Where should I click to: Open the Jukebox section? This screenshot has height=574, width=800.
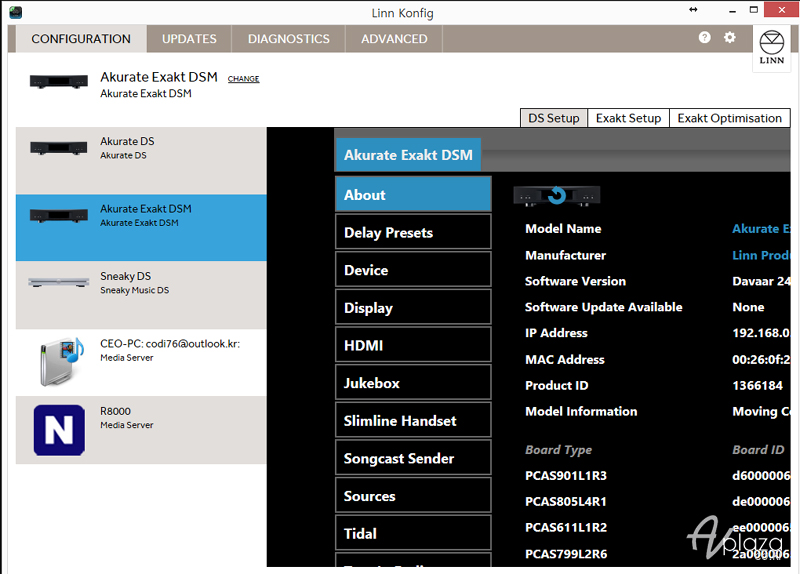(x=413, y=383)
